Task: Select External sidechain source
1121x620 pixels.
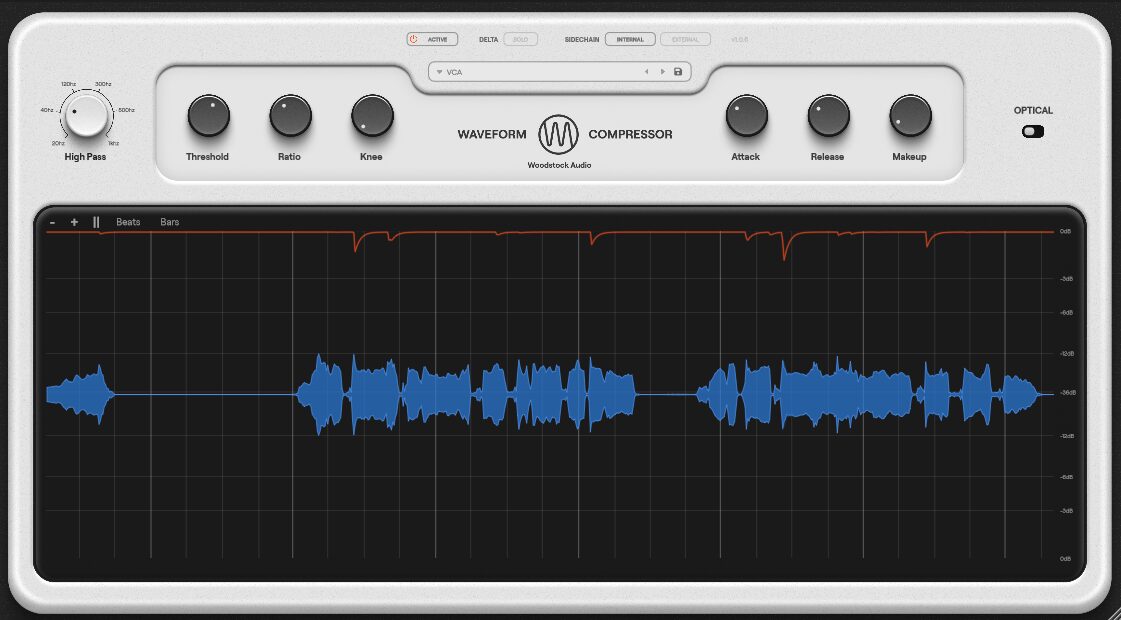Action: coord(685,40)
